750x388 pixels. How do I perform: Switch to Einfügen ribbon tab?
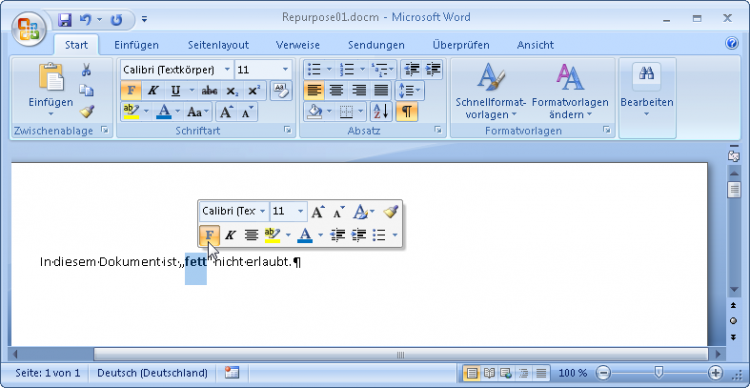[136, 45]
